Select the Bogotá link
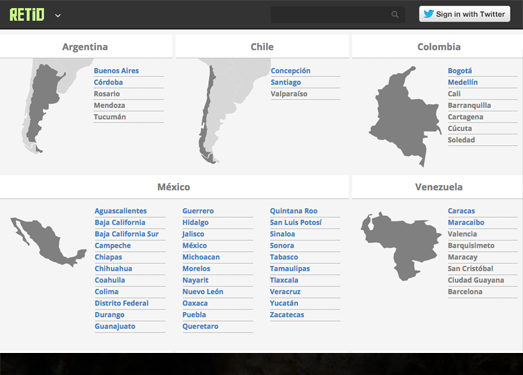The image size is (523, 375). click(460, 71)
